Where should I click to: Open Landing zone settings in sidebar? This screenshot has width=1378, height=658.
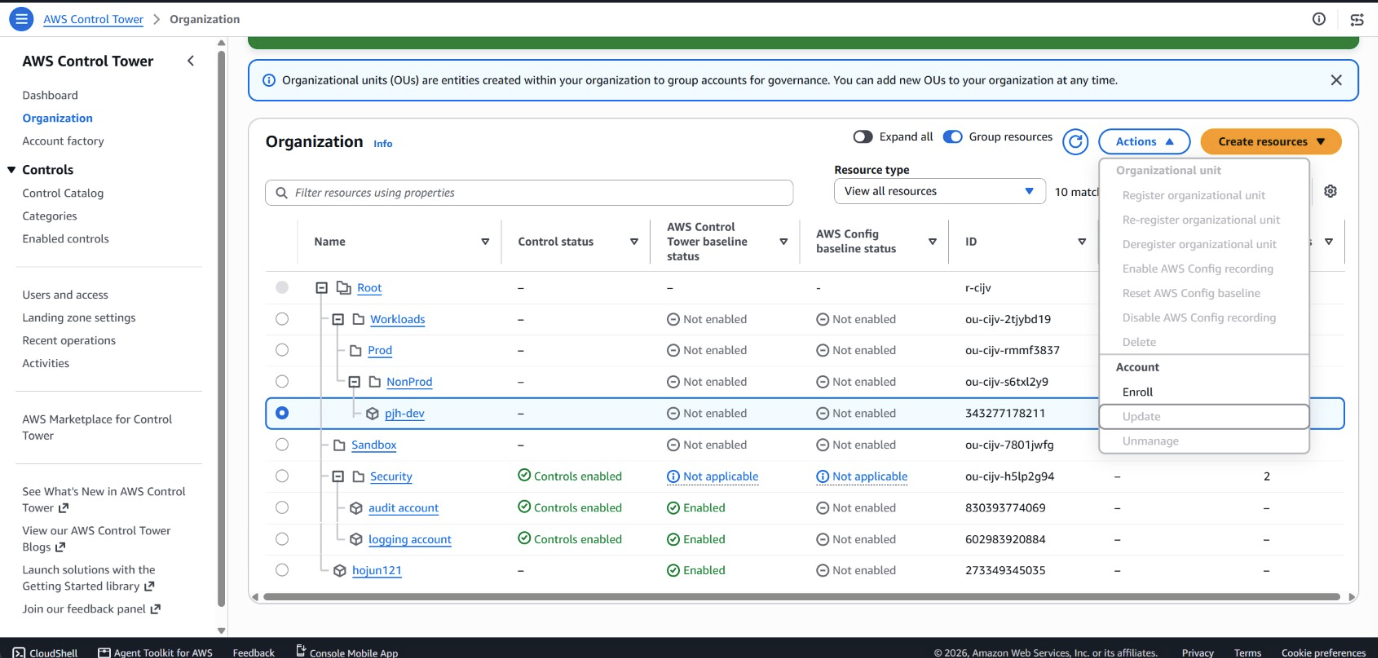tap(79, 318)
